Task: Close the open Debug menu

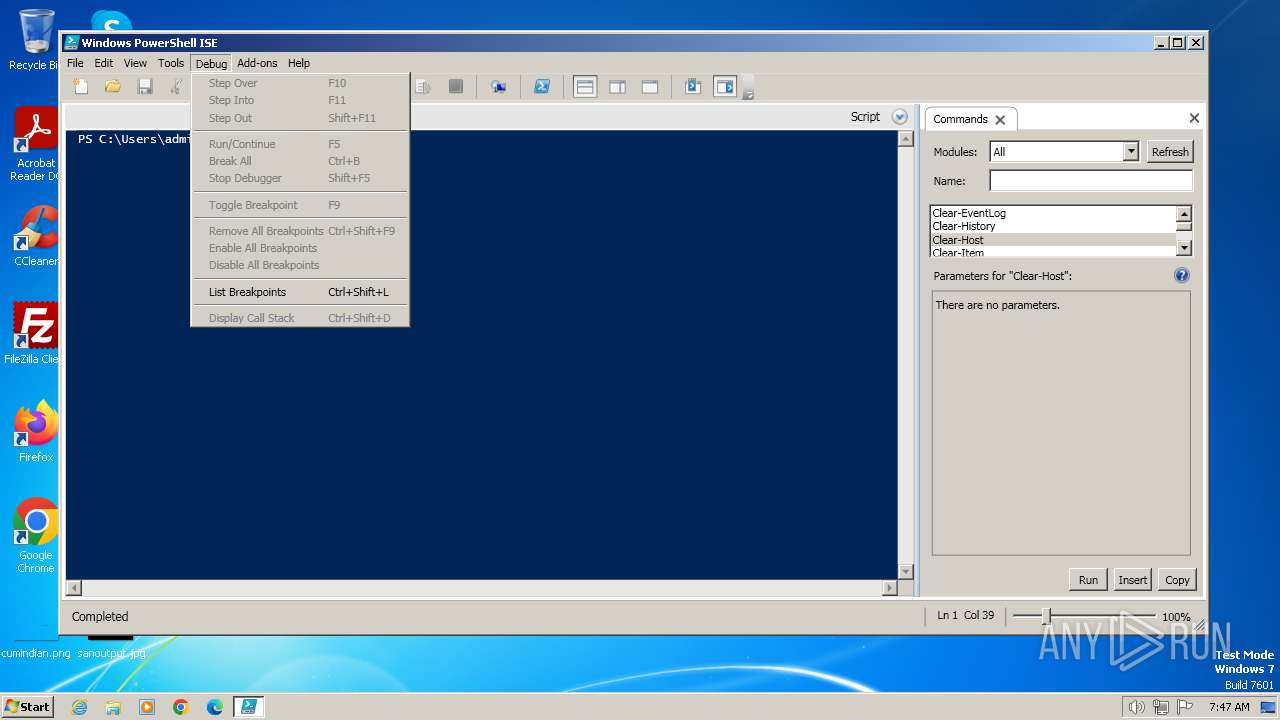Action: click(x=211, y=63)
